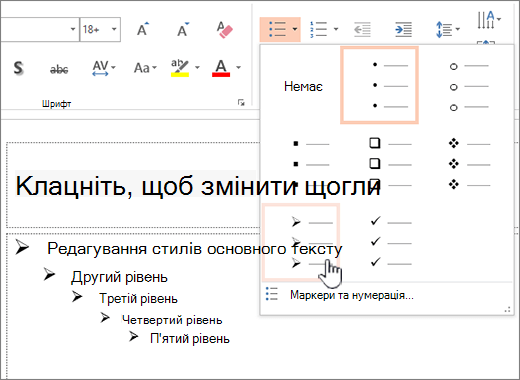Expand the font color dropdown arrow

click(x=238, y=68)
